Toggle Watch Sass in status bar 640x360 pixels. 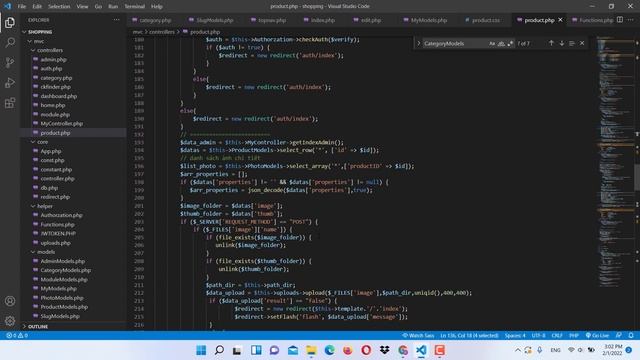point(418,336)
